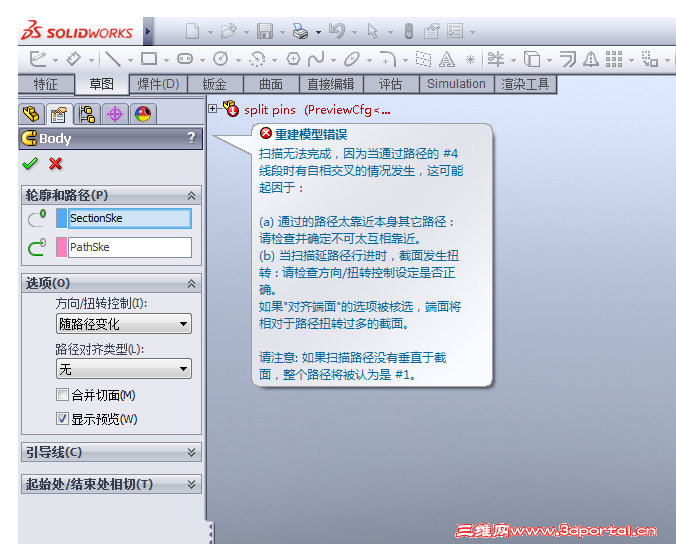The width and height of the screenshot is (676, 544).
Task: Click the New document icon
Action: (192, 31)
